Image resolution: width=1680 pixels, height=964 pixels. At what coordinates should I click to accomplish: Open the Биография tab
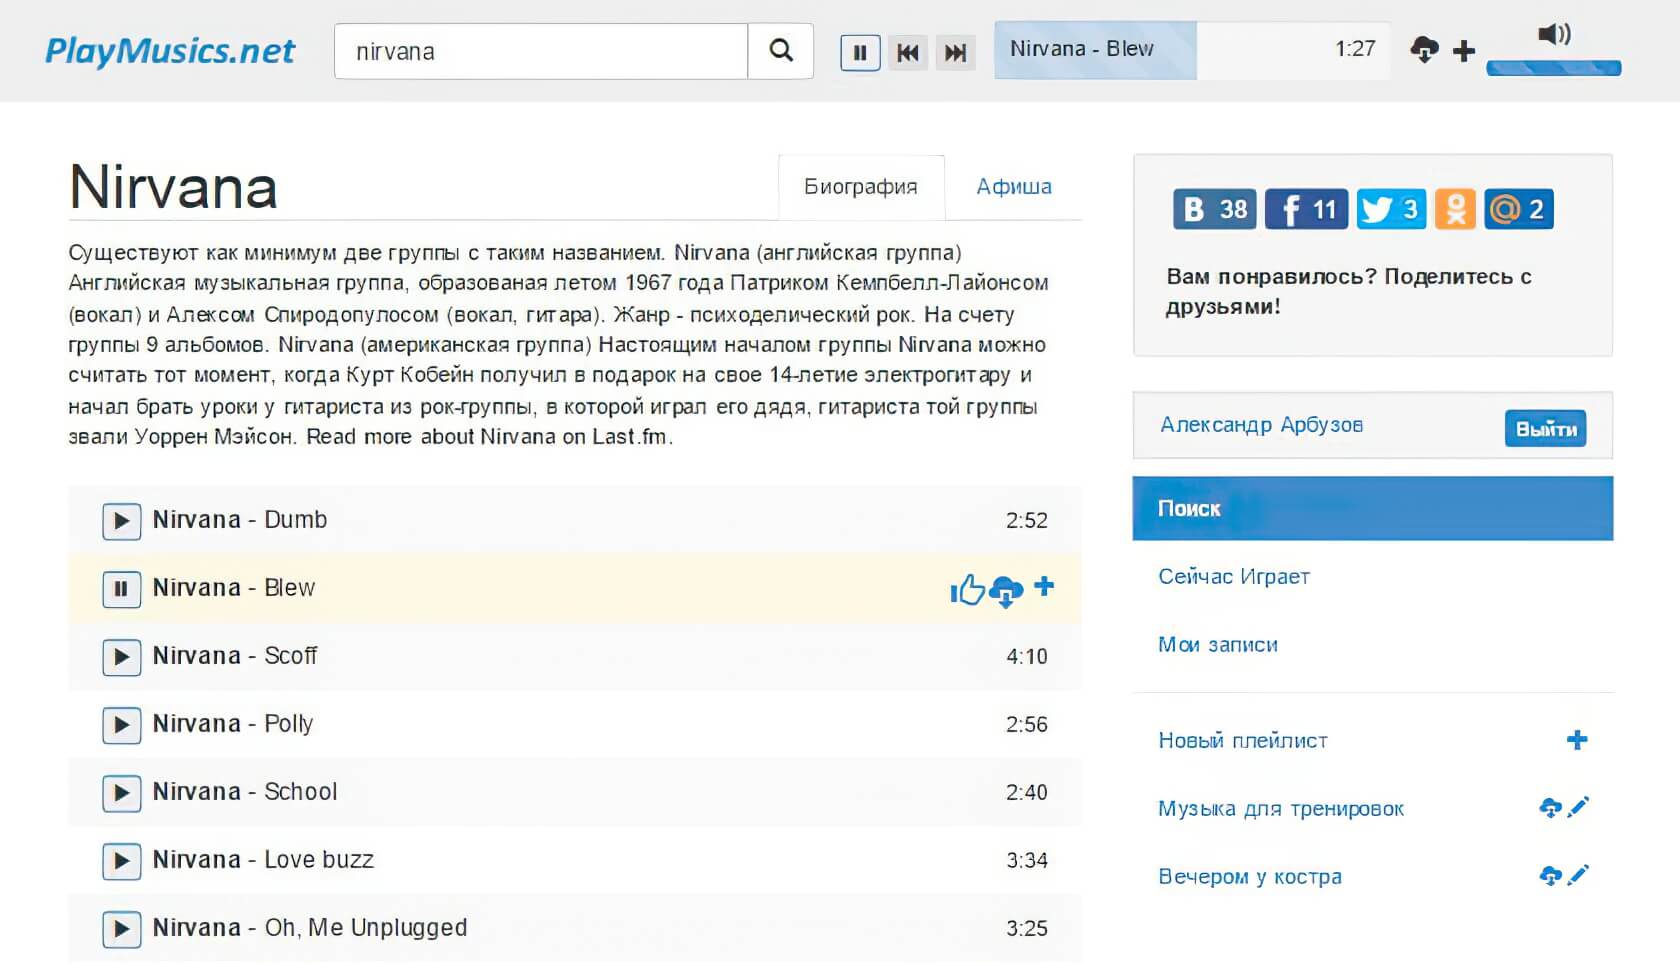(860, 187)
